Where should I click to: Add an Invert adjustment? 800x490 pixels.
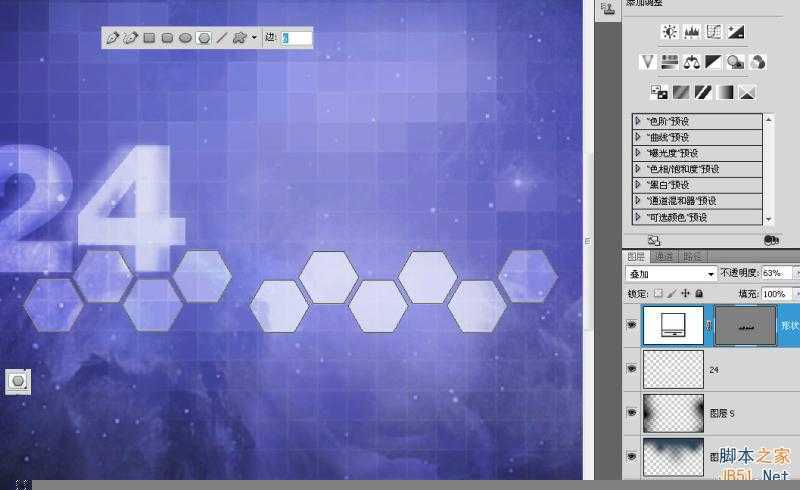(659, 92)
